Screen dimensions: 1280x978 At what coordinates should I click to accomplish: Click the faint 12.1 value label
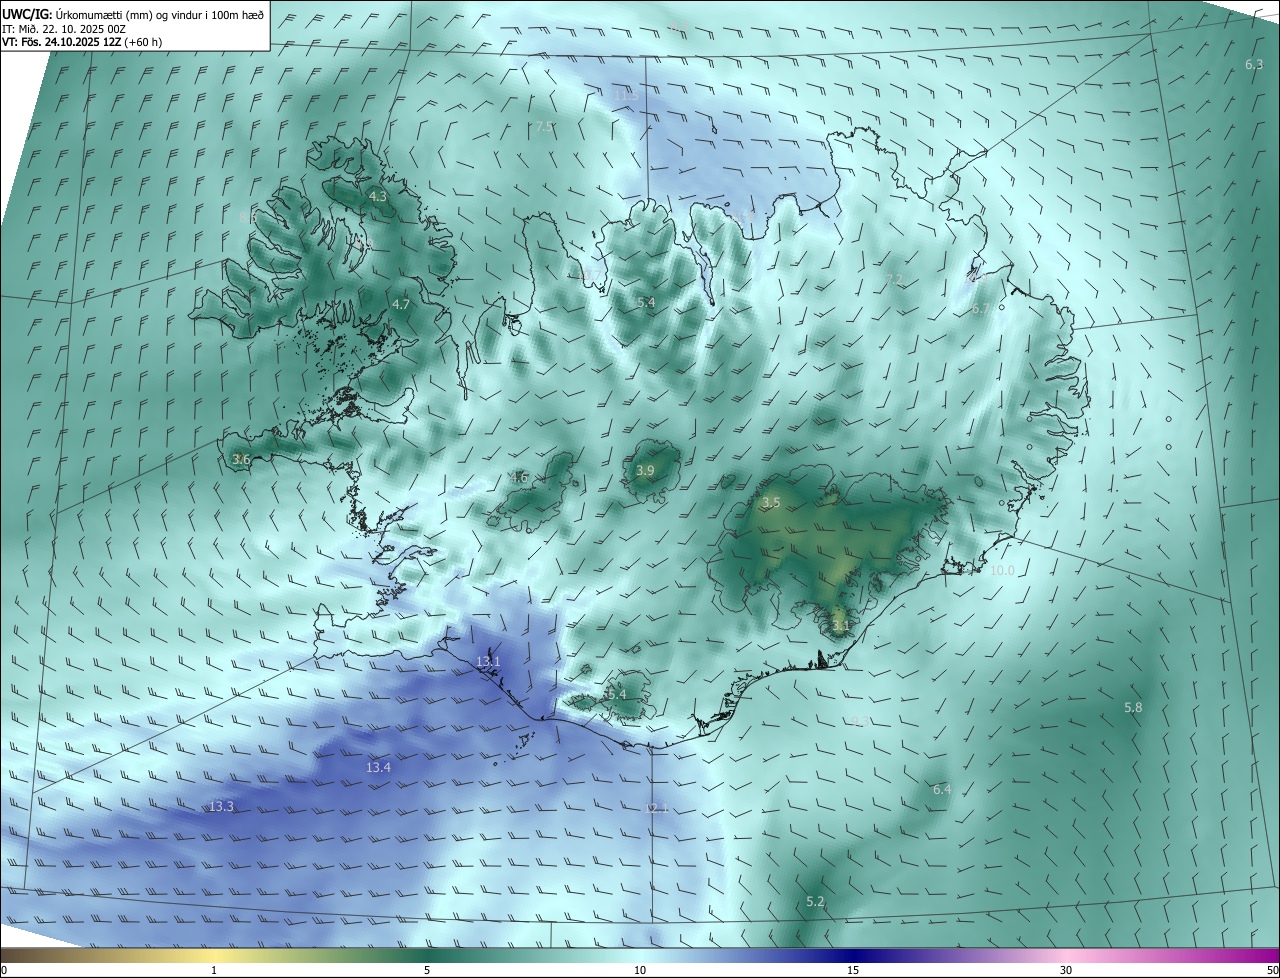656,808
